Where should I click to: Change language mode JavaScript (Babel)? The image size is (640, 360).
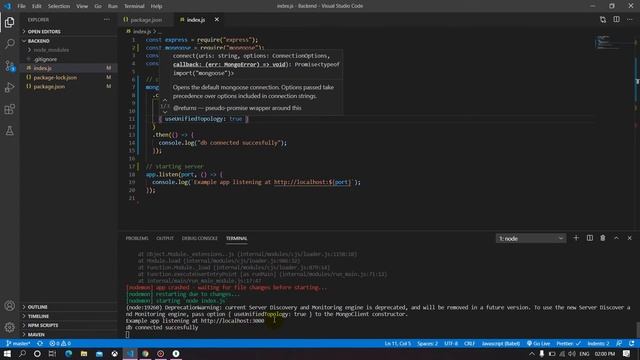(x=501, y=343)
